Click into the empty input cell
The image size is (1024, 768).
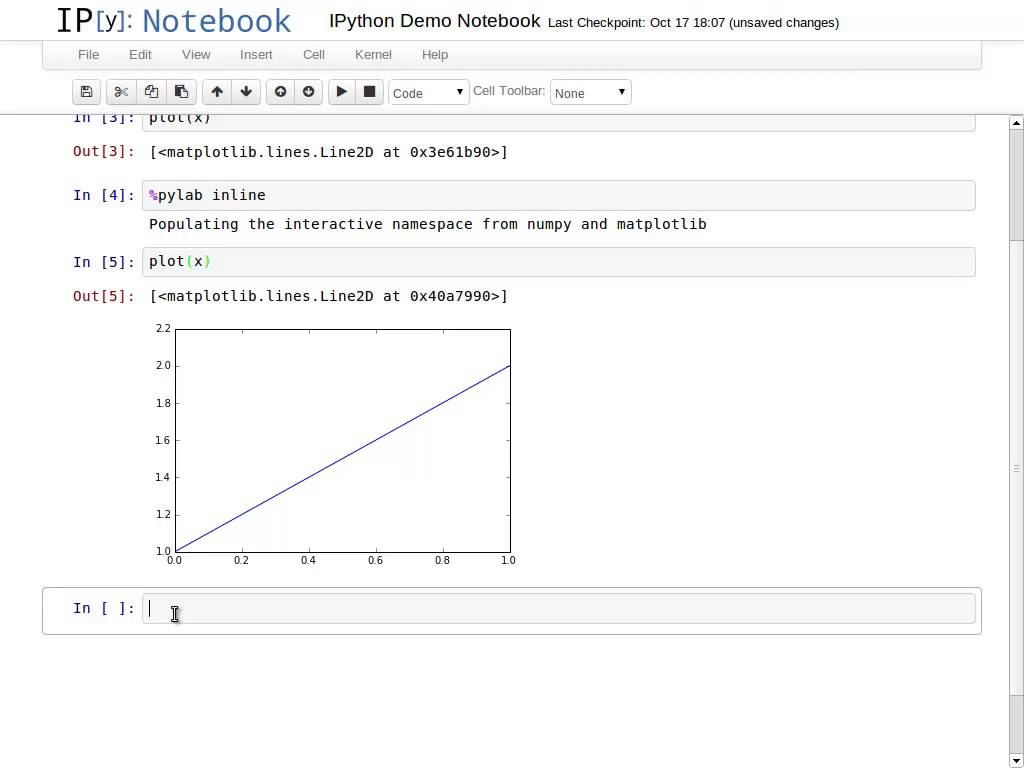558,609
